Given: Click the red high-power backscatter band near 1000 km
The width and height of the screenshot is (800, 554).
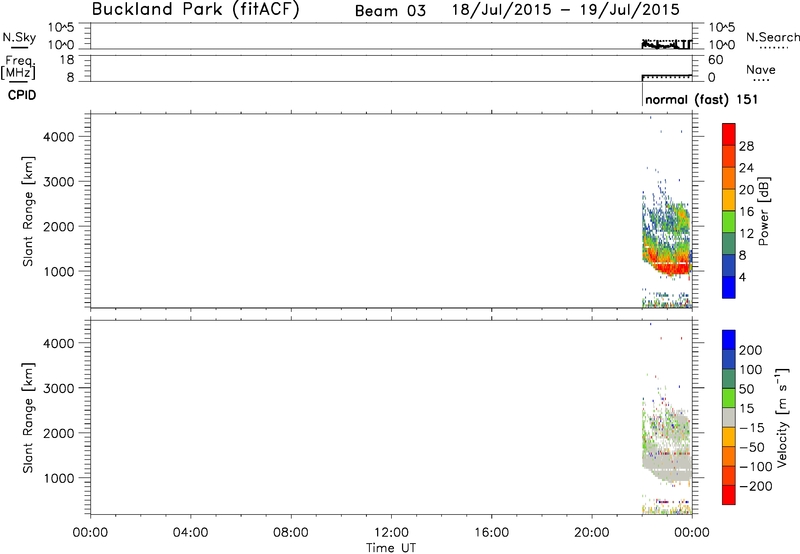Looking at the screenshot, I should [673, 267].
